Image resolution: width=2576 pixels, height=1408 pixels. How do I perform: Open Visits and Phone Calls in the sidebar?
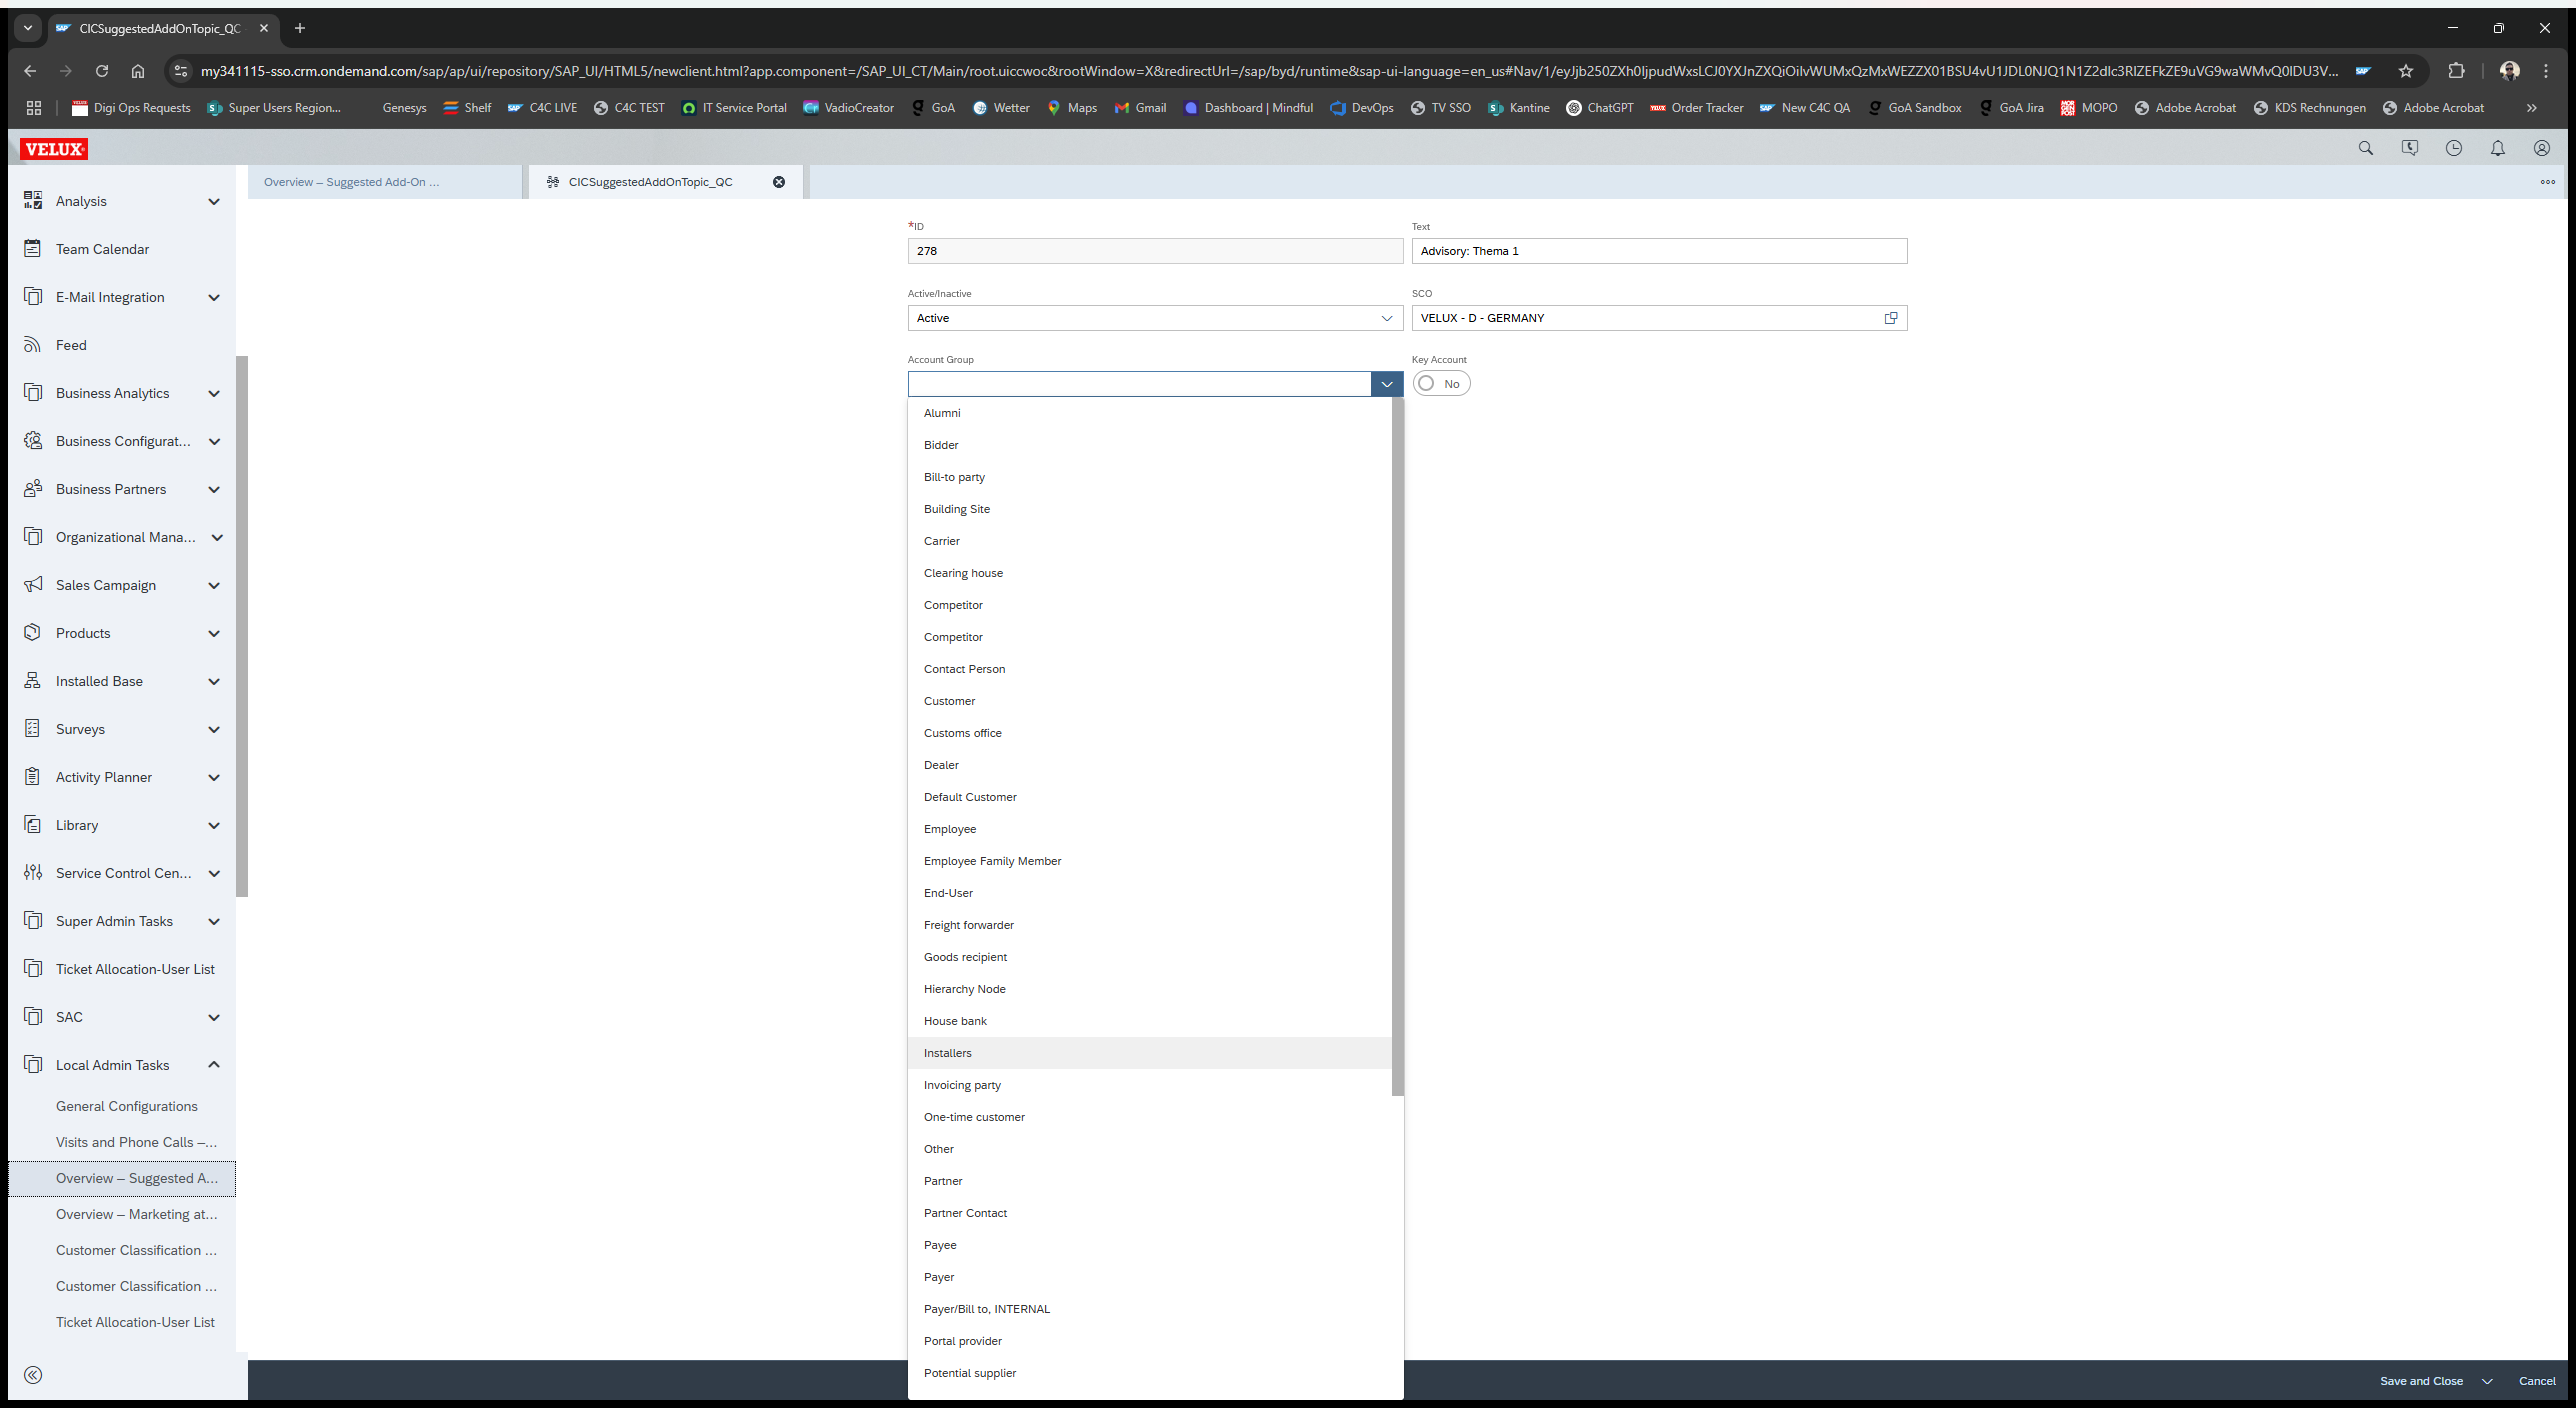coord(136,1142)
